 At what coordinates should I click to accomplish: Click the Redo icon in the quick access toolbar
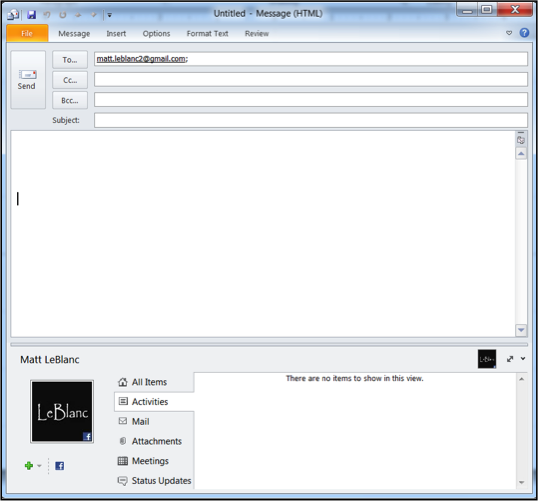pos(63,15)
